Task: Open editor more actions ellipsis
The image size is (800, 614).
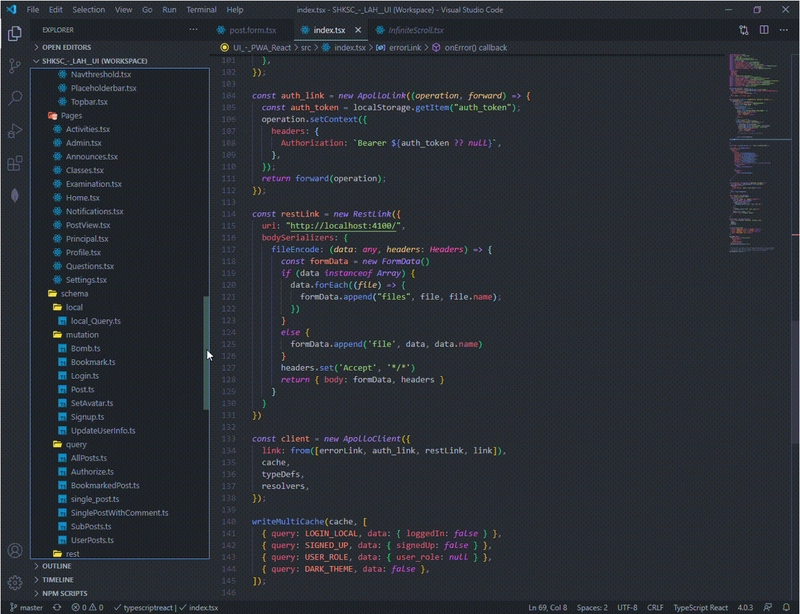Action: [x=784, y=30]
